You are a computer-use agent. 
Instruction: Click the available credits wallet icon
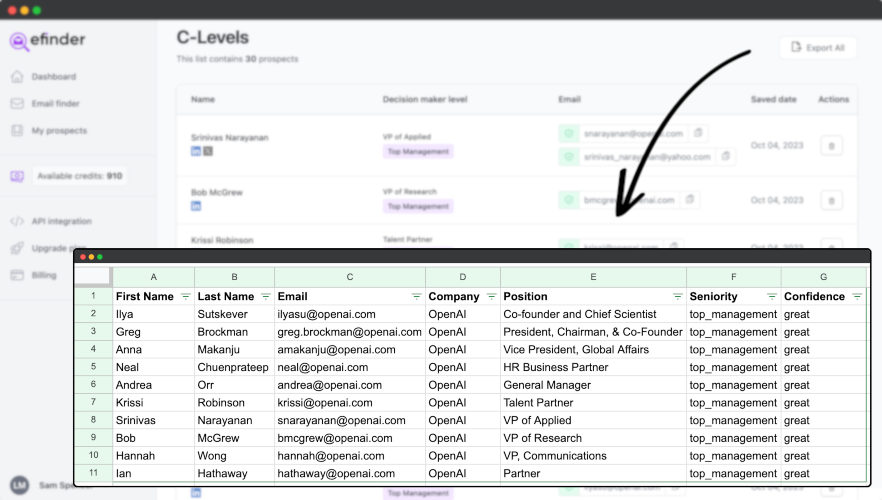(x=17, y=176)
